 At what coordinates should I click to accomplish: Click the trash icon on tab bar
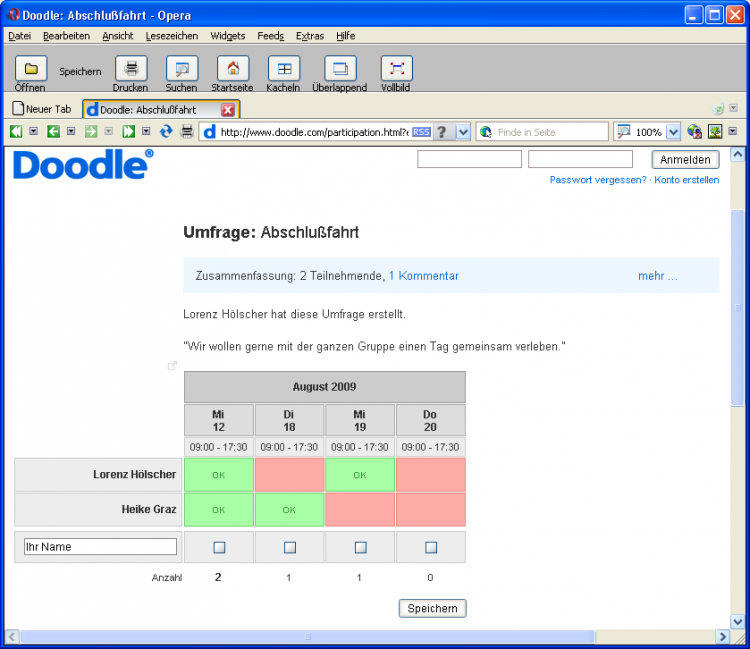coord(718,109)
